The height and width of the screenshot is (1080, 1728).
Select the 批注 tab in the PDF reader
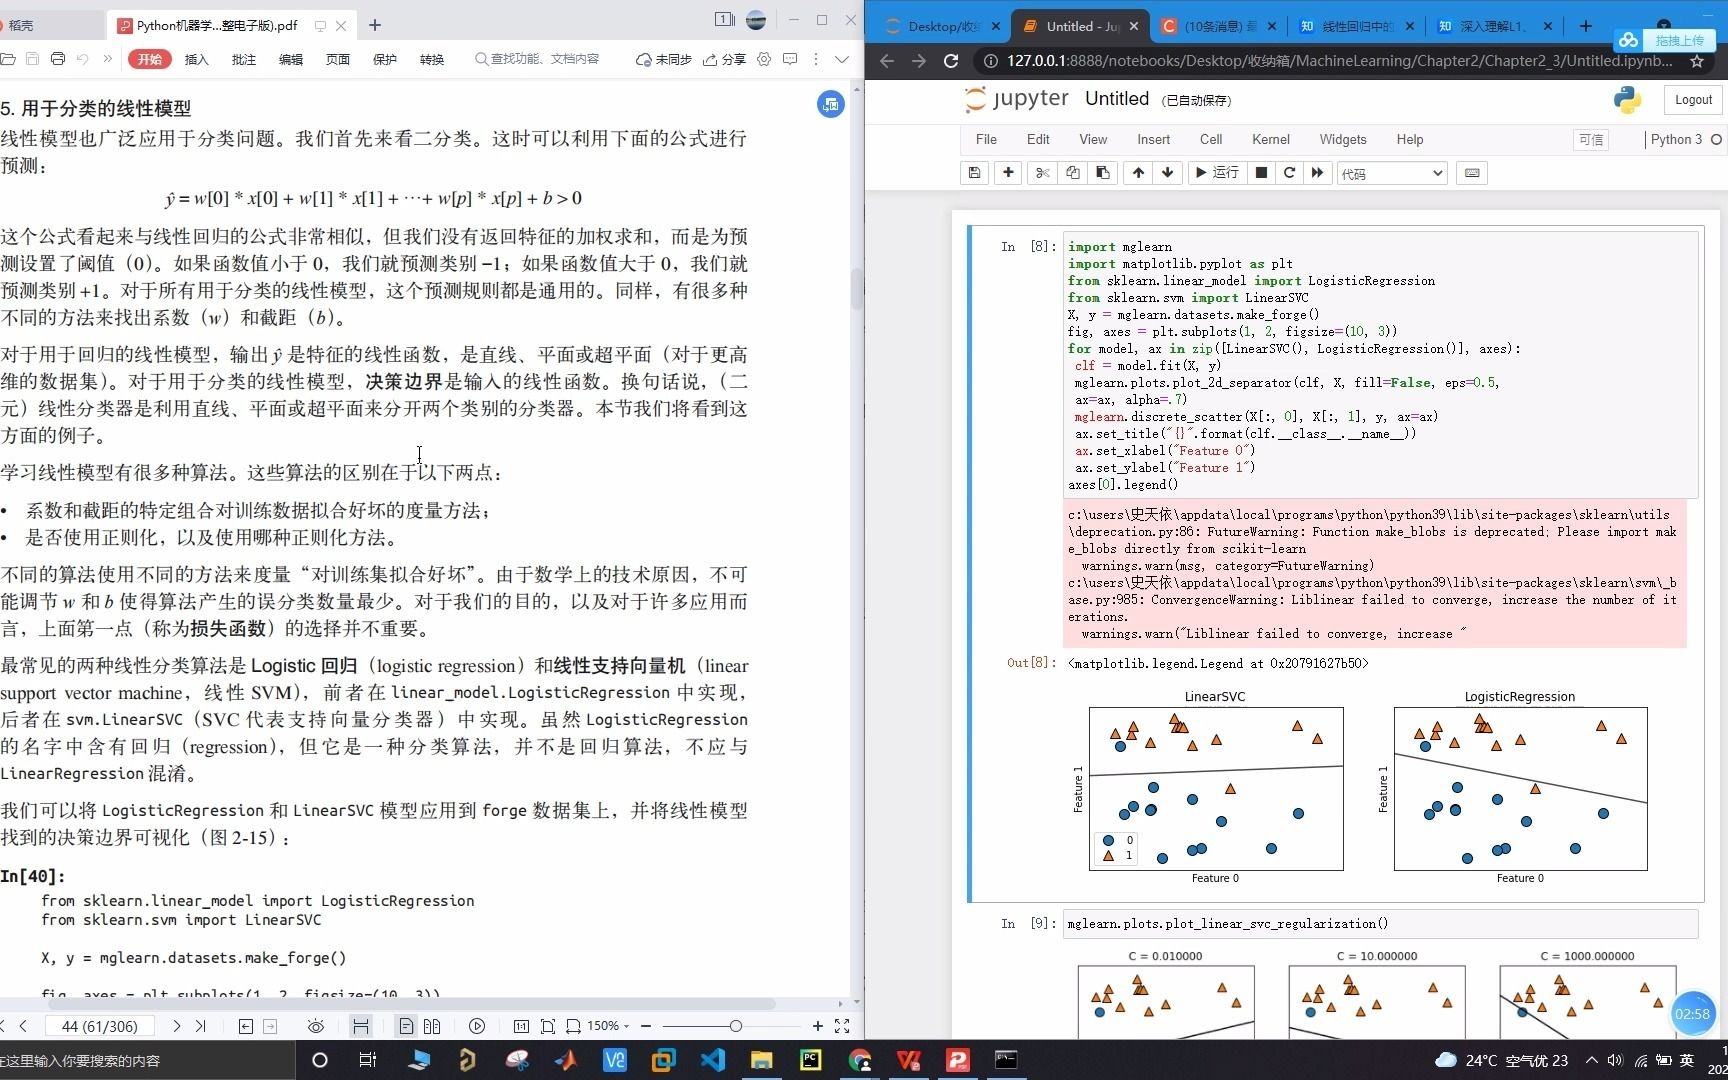click(x=244, y=59)
